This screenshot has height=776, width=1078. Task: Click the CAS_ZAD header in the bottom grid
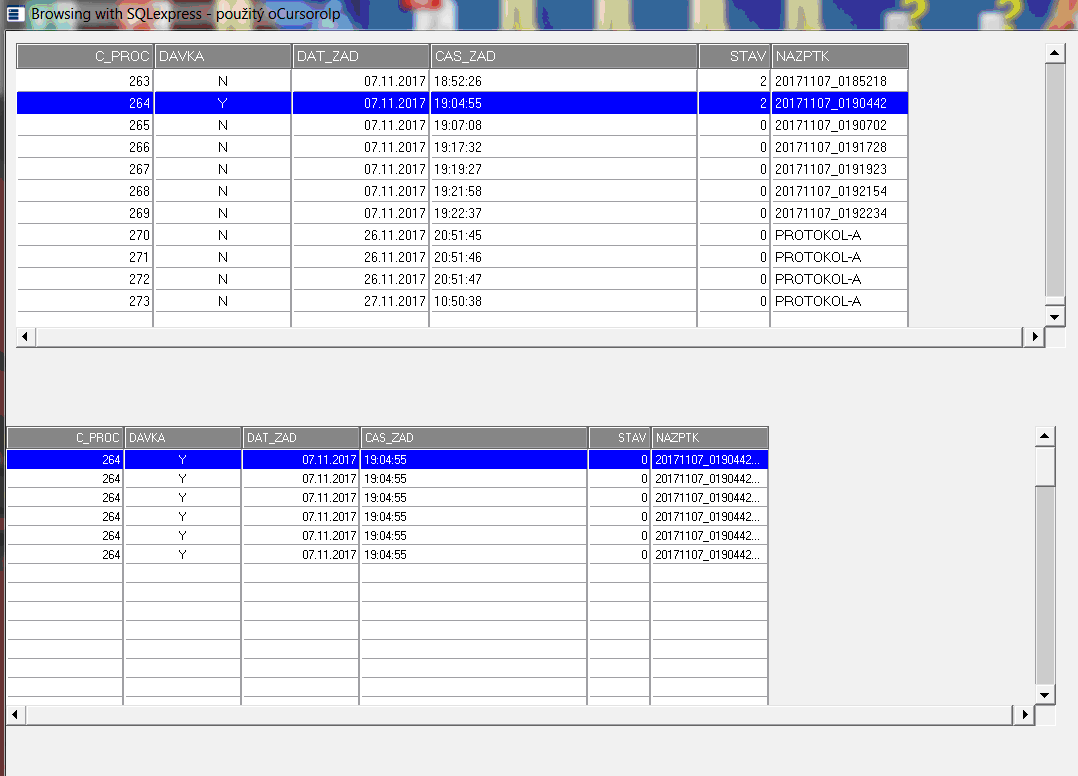click(472, 437)
